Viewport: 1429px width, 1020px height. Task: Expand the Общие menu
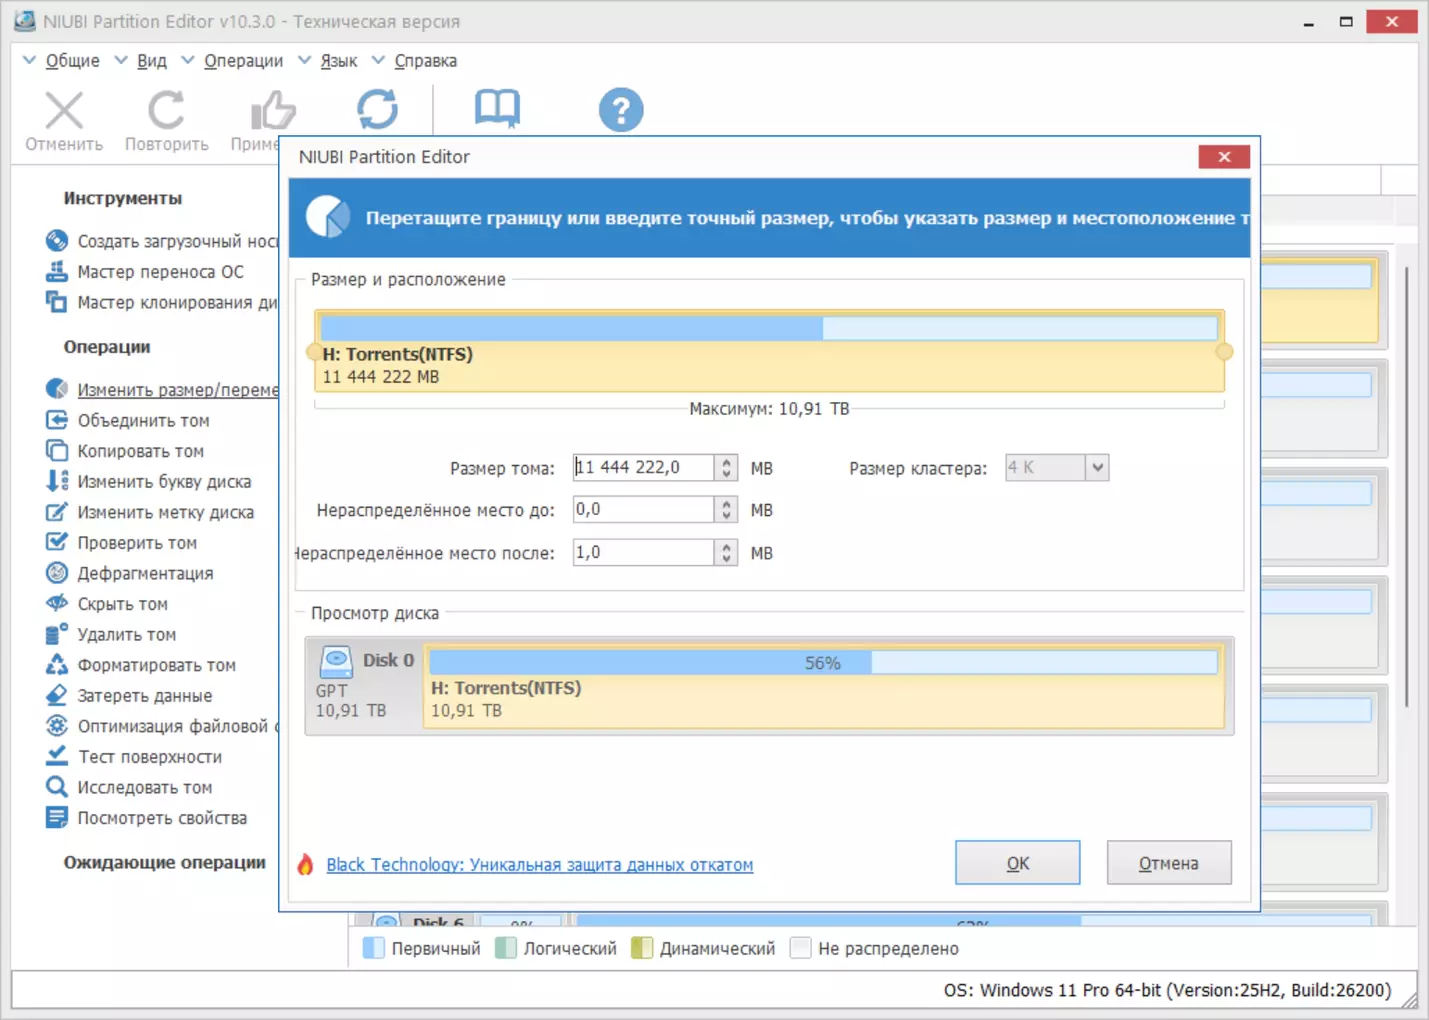[72, 61]
